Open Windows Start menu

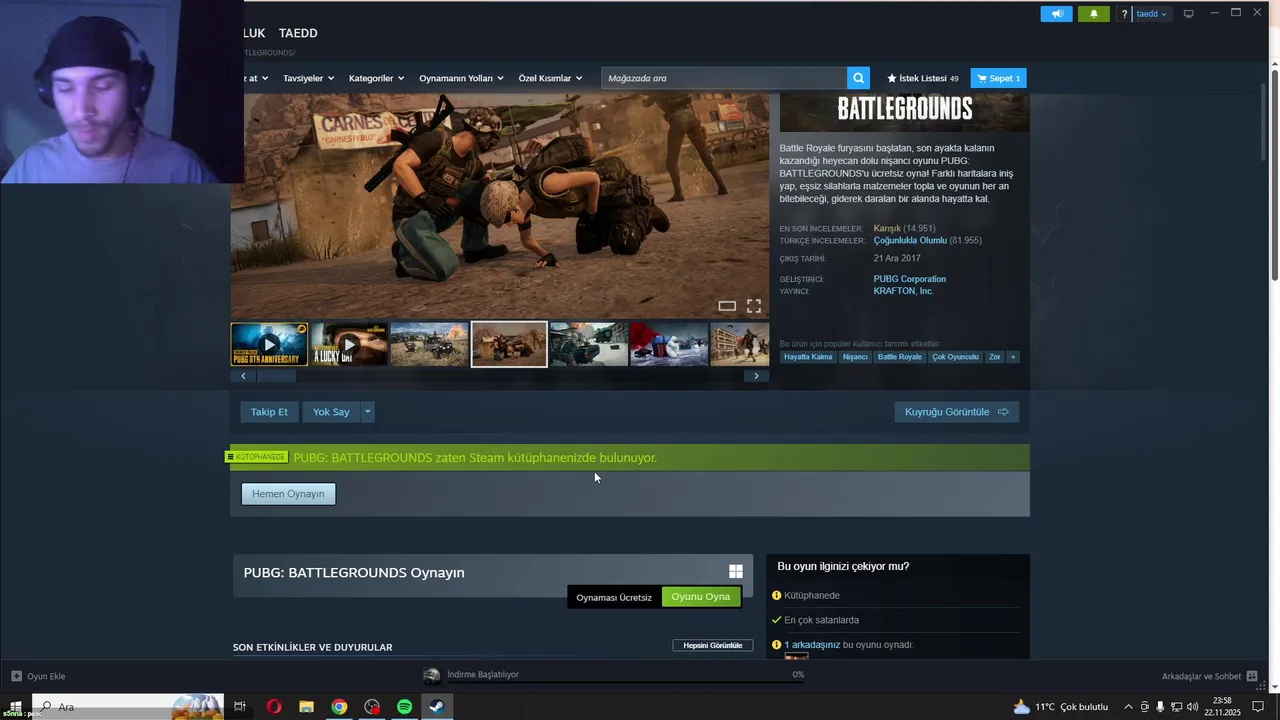point(15,707)
